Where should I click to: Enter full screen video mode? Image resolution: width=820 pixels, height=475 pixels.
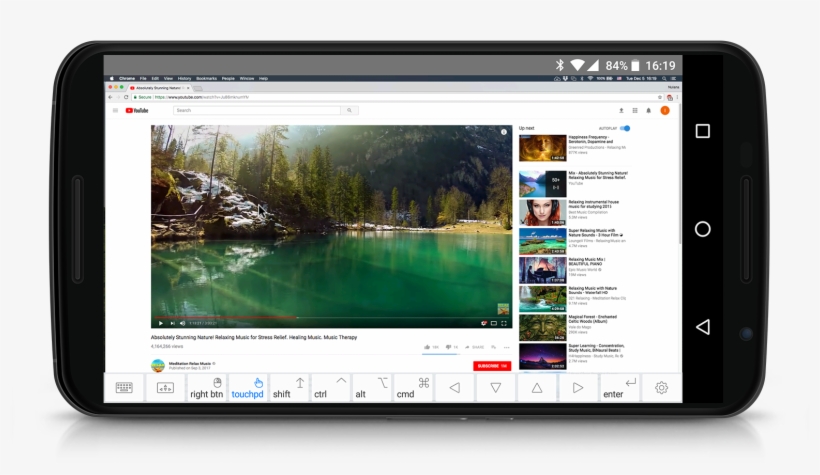point(504,323)
